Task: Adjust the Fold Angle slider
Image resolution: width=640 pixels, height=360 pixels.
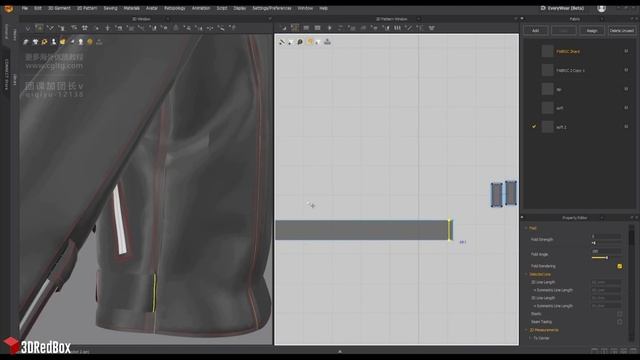Action: 607,258
